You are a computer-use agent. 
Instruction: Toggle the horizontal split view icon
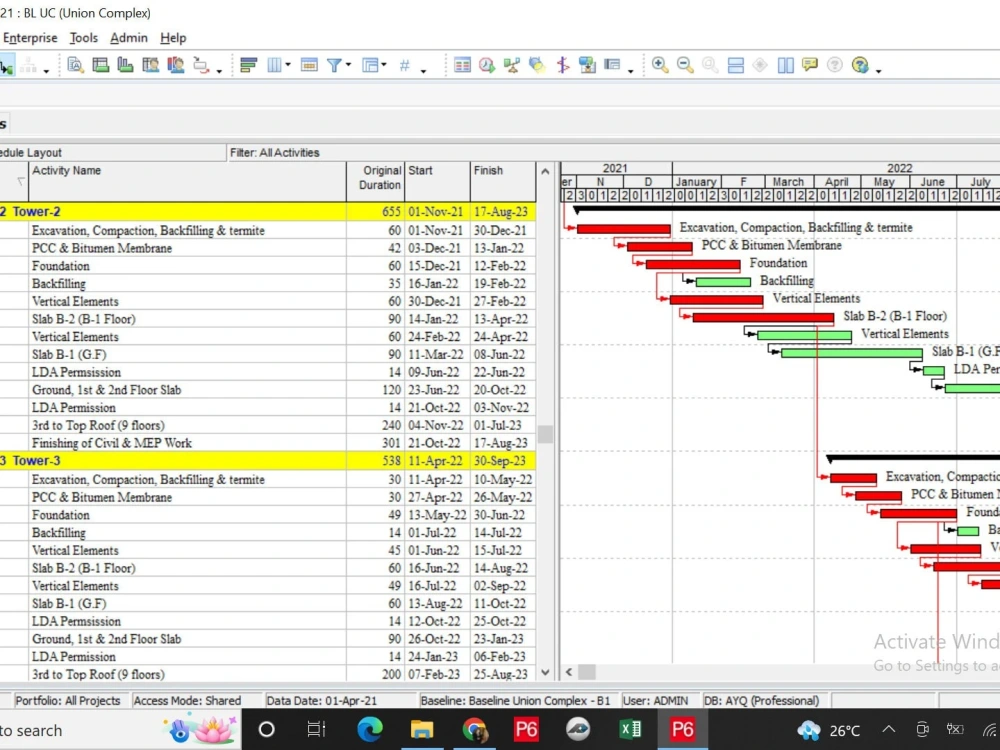click(x=735, y=64)
